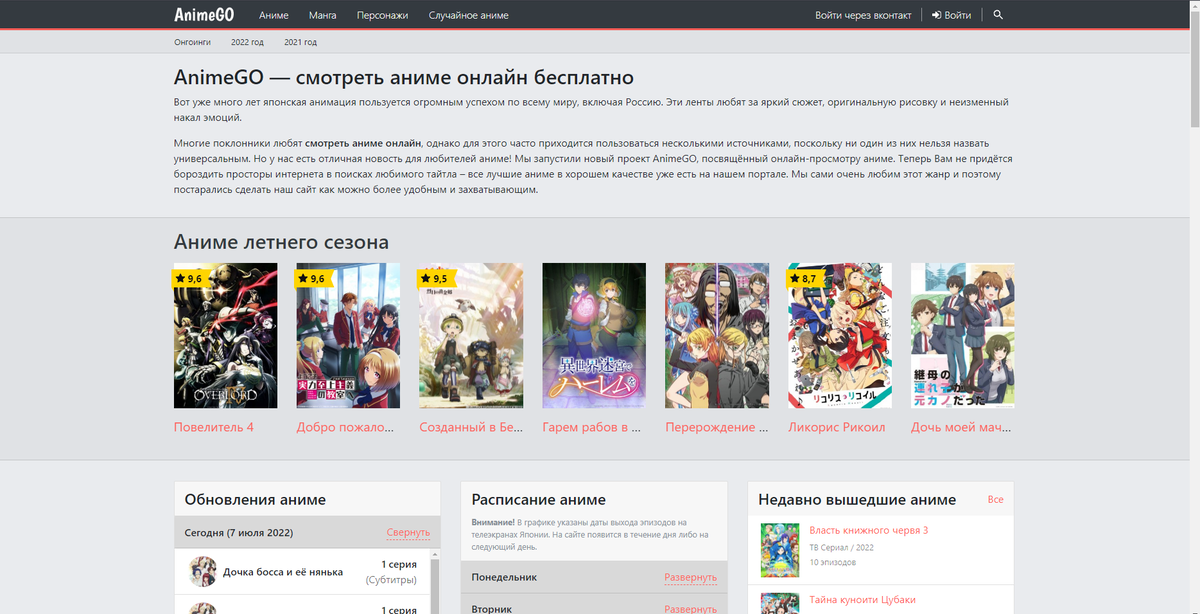The image size is (1200, 614).
Task: Open the Дочь моей мачехи poster
Action: (x=963, y=335)
